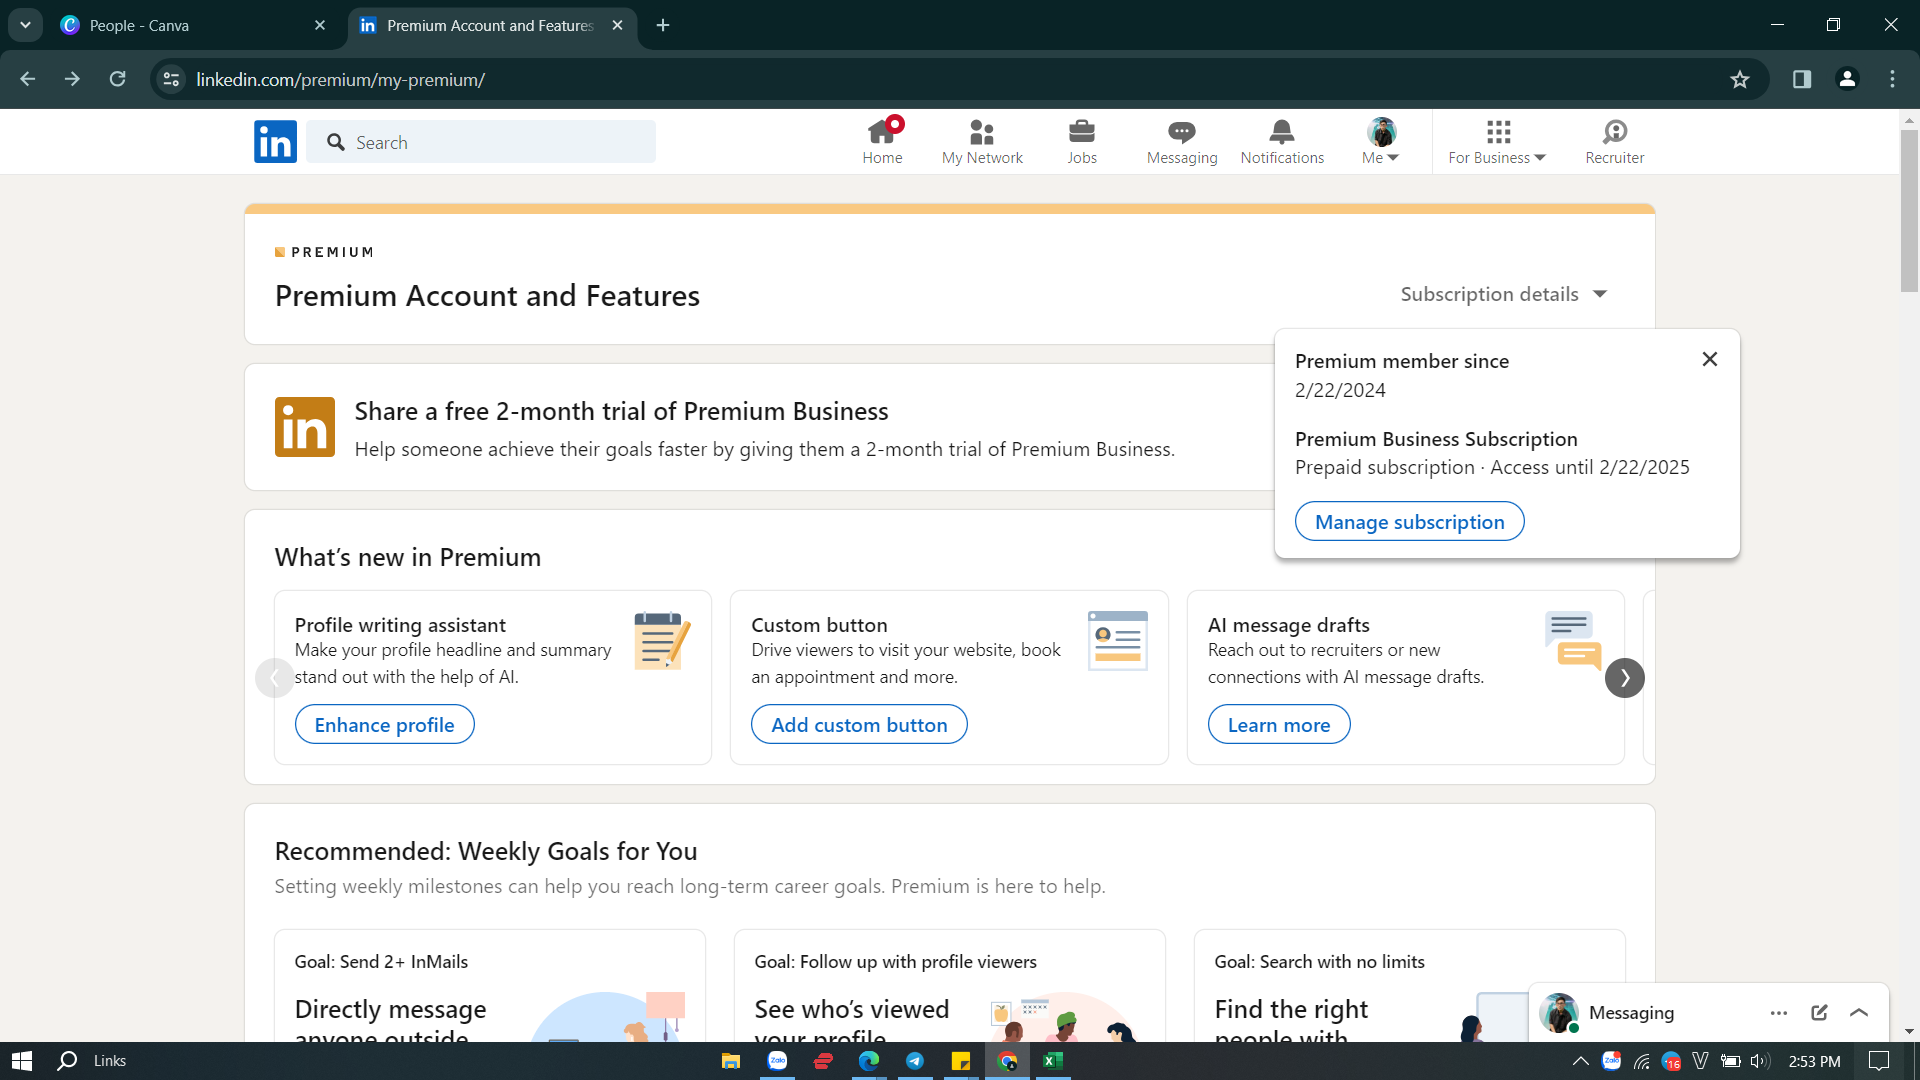
Task: Launch File Explorer from taskbar
Action: [x=731, y=1061]
